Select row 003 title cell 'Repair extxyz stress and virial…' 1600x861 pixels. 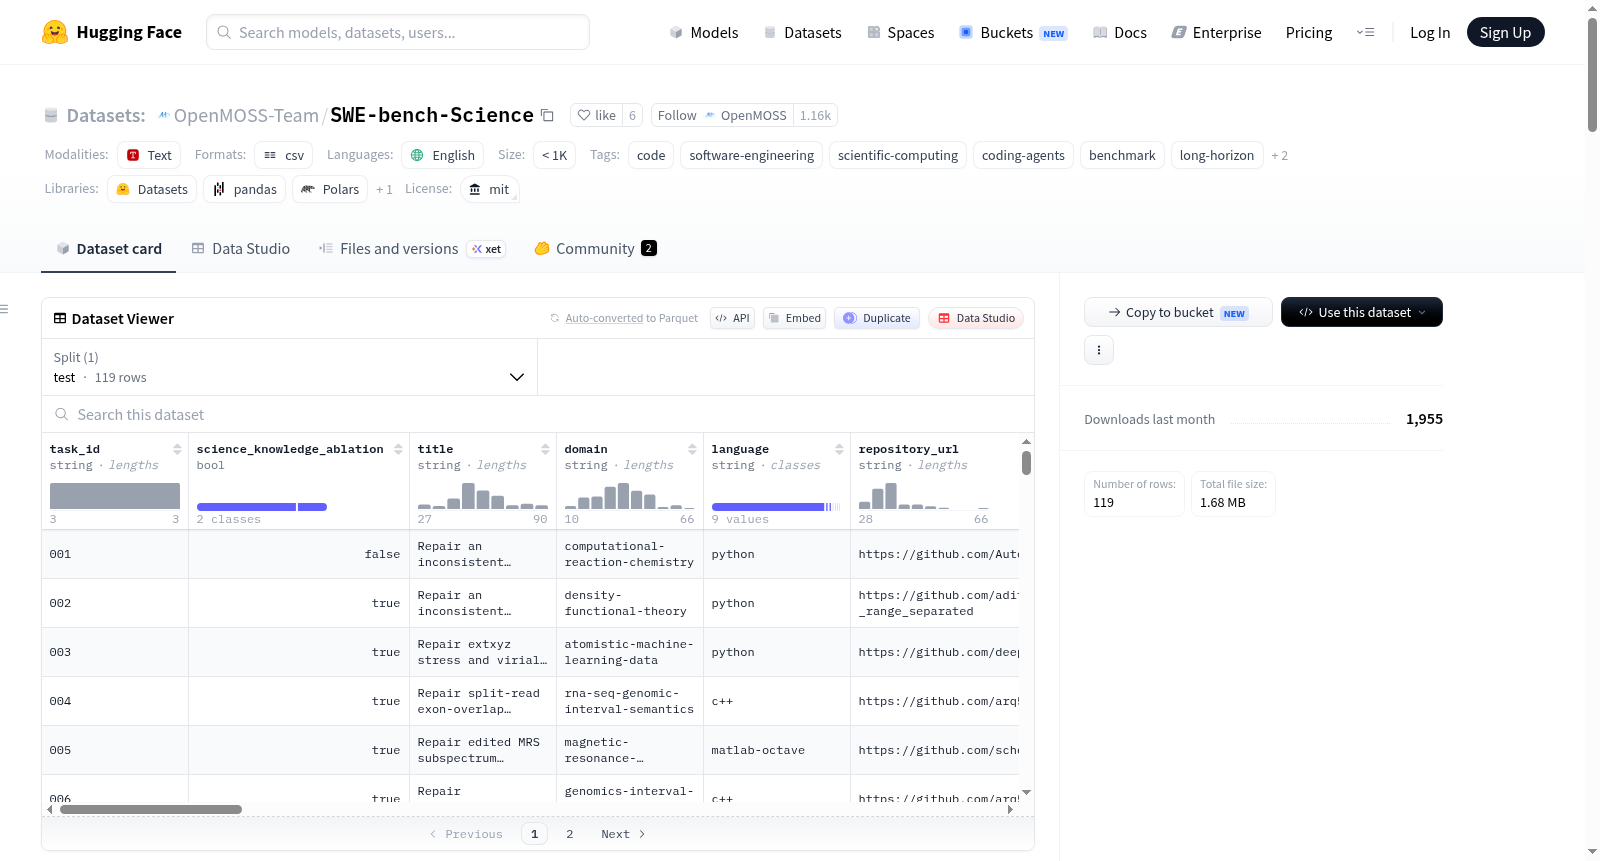tap(483, 652)
